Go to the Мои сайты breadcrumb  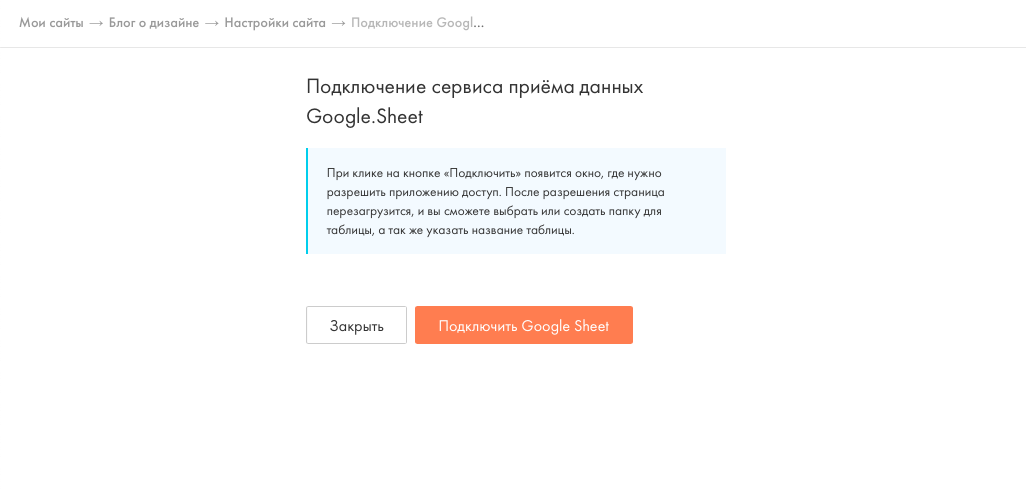coord(51,24)
